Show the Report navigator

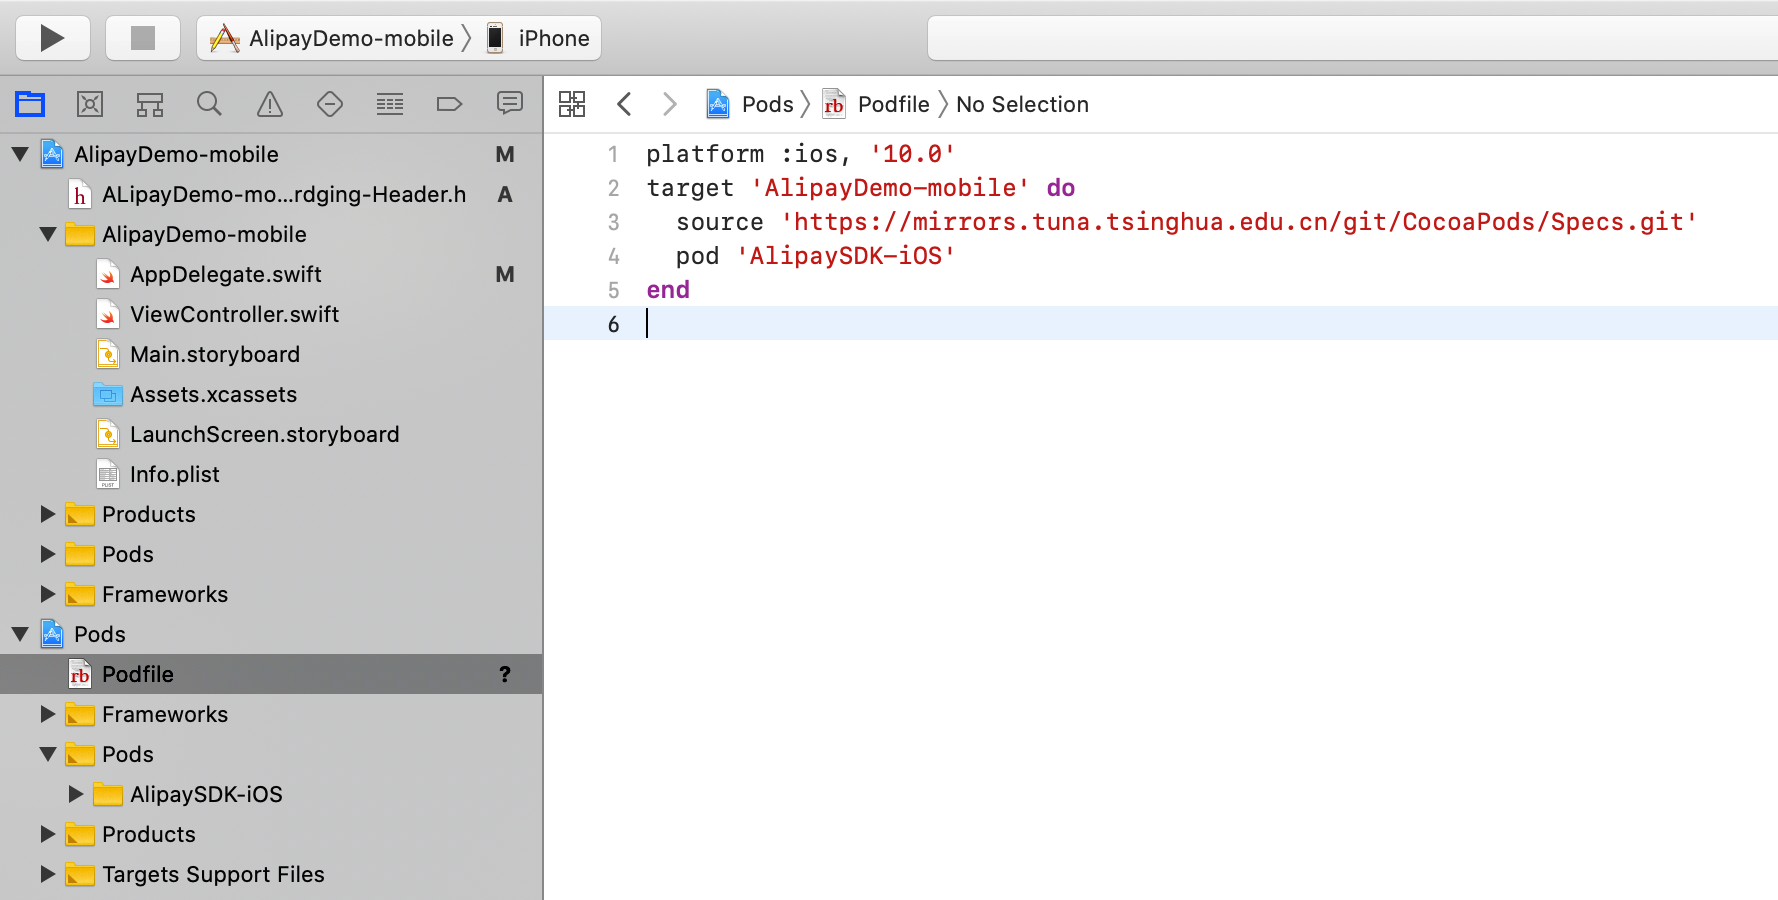[510, 104]
